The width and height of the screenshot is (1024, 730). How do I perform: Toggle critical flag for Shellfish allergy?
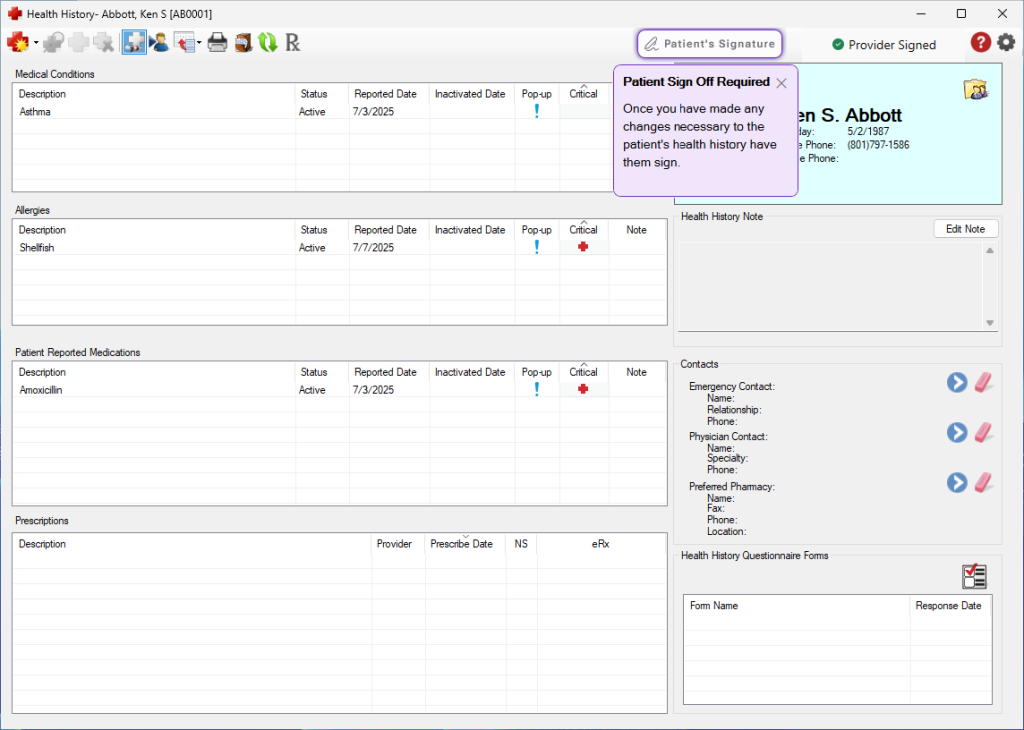[x=583, y=247]
